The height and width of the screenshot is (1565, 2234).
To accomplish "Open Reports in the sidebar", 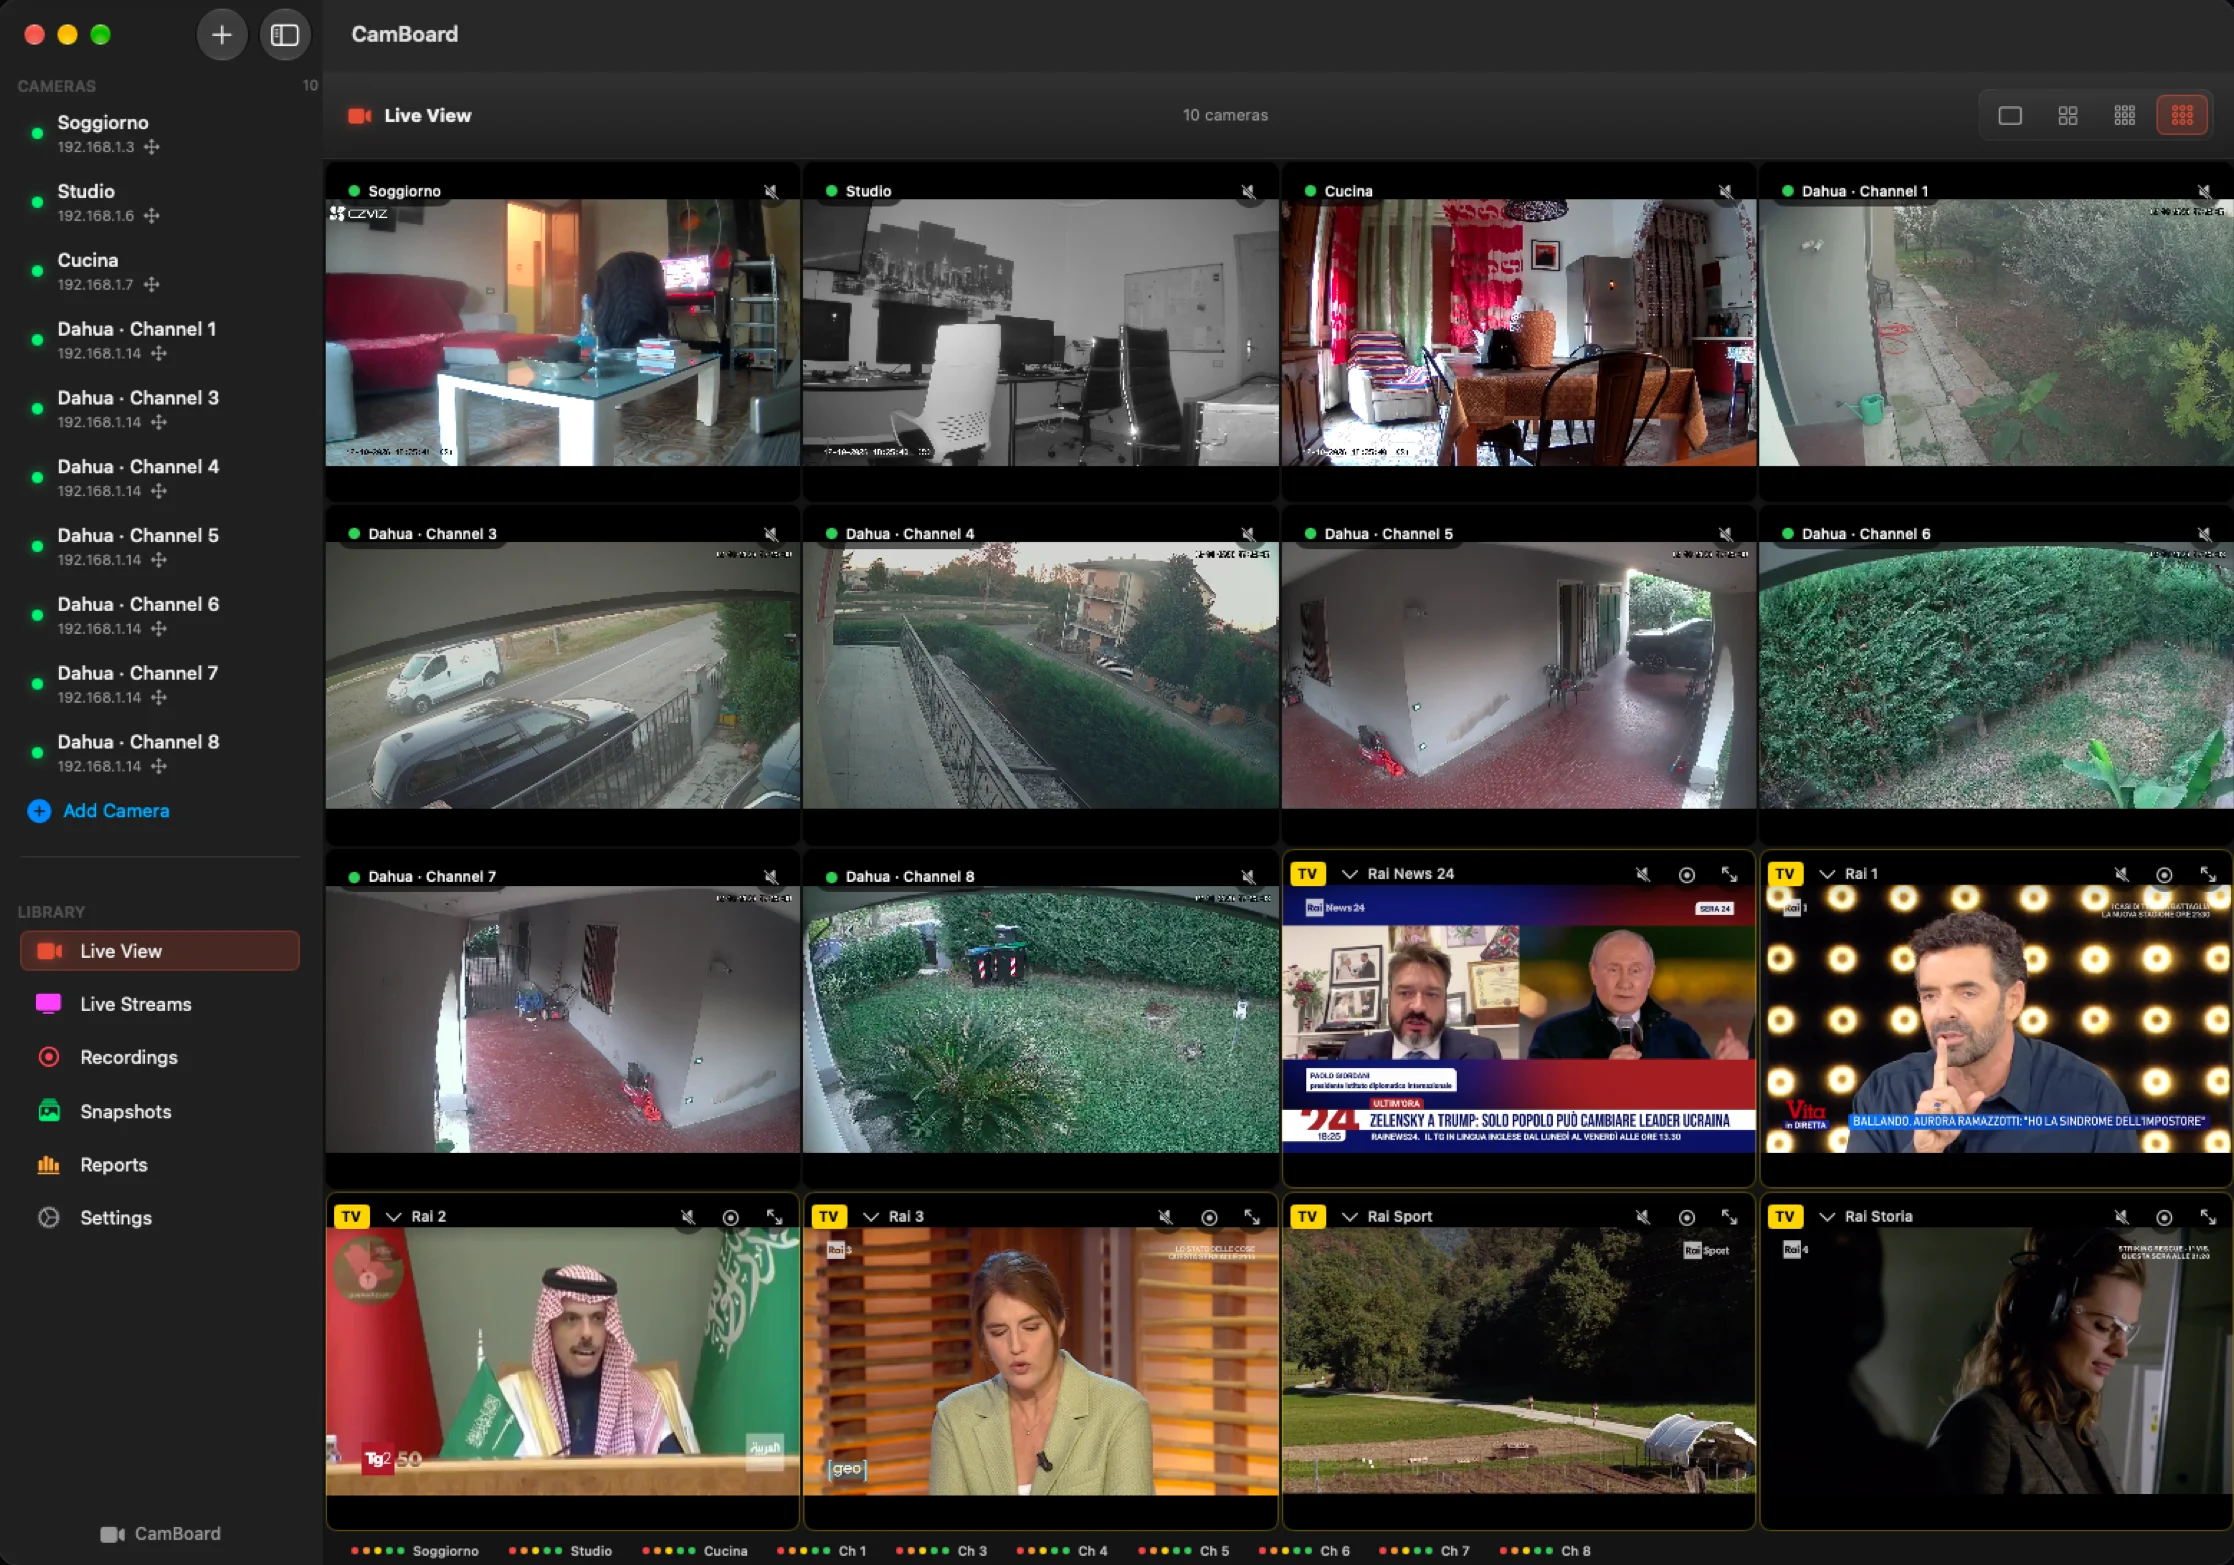I will click(160, 1165).
